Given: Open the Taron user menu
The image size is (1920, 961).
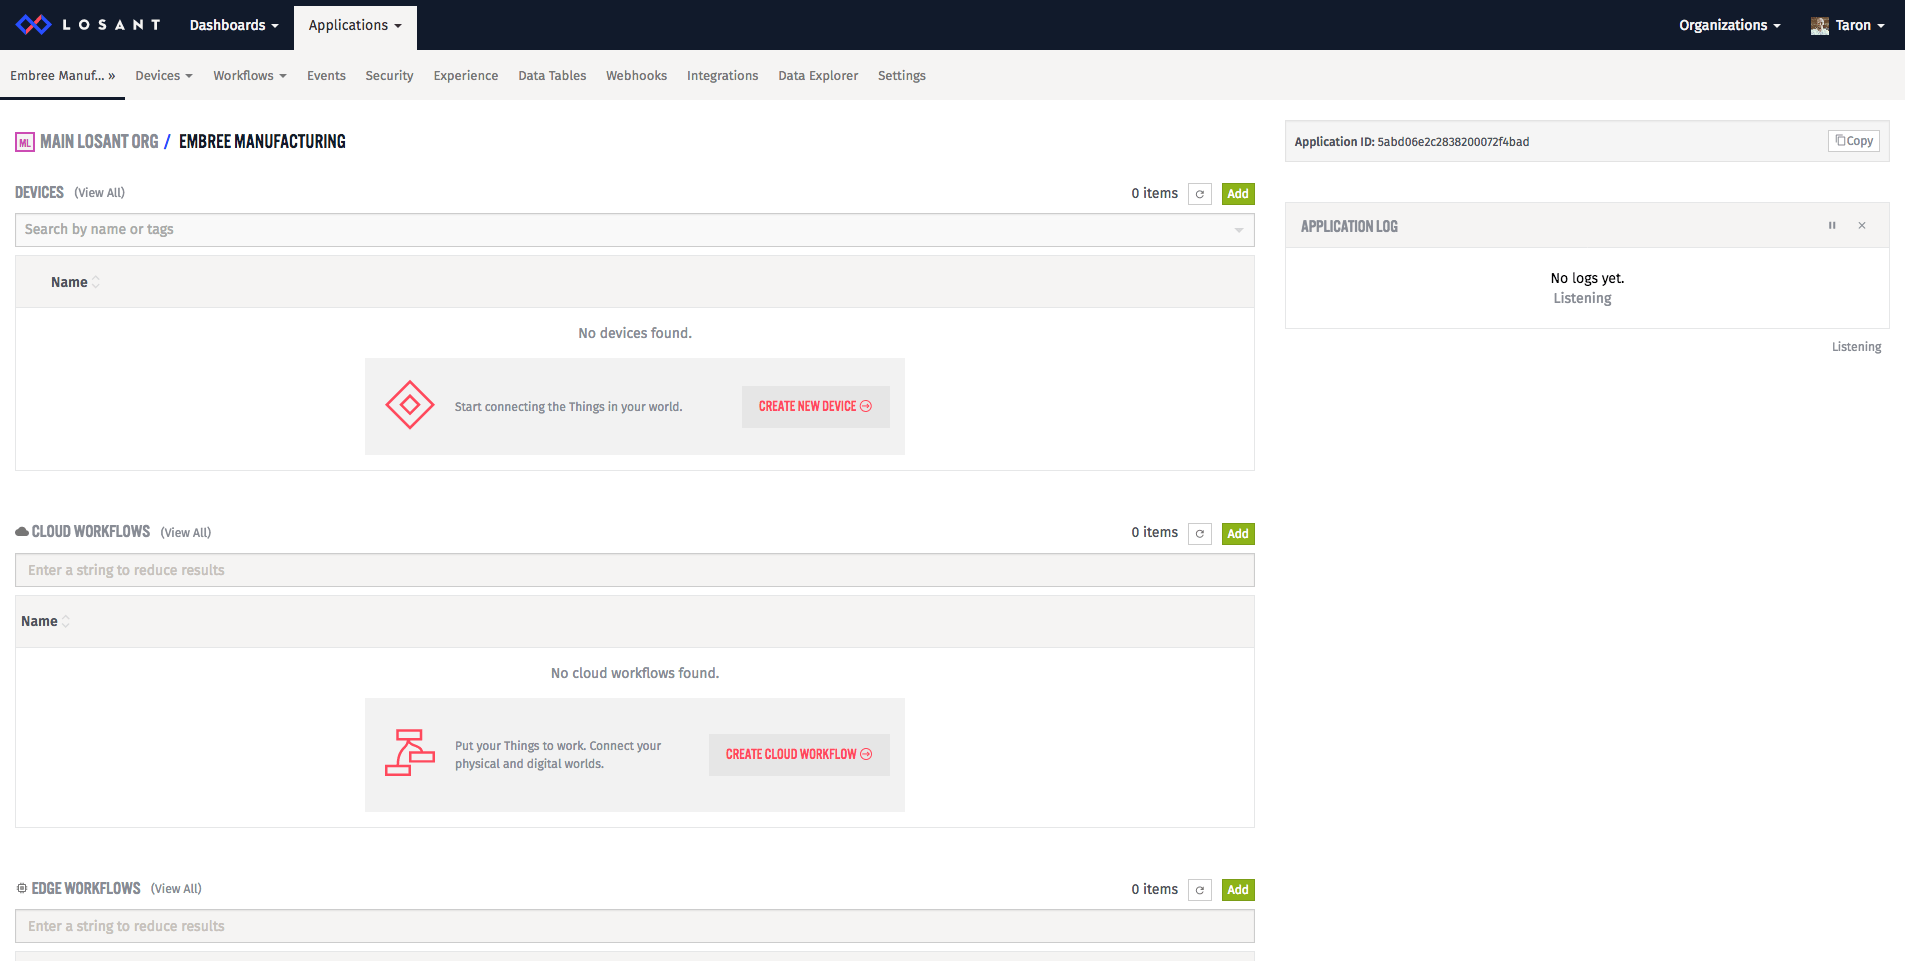Looking at the screenshot, I should coord(1848,25).
